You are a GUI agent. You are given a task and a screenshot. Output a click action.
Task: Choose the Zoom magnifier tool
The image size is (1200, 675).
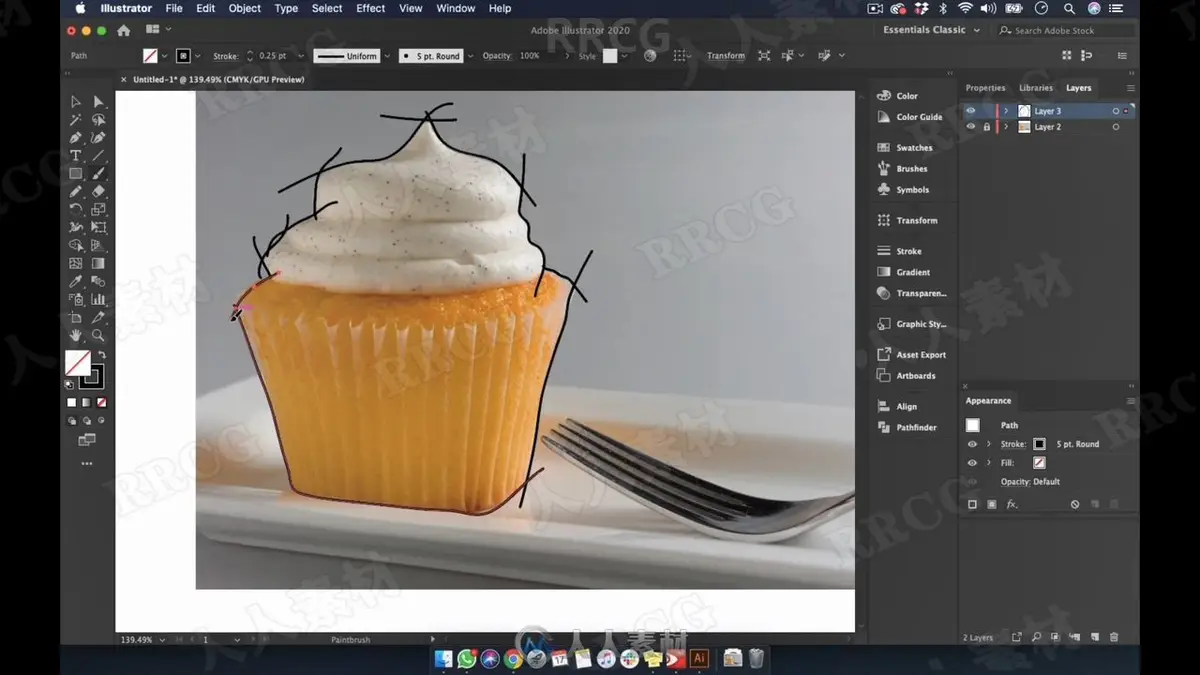click(x=98, y=335)
